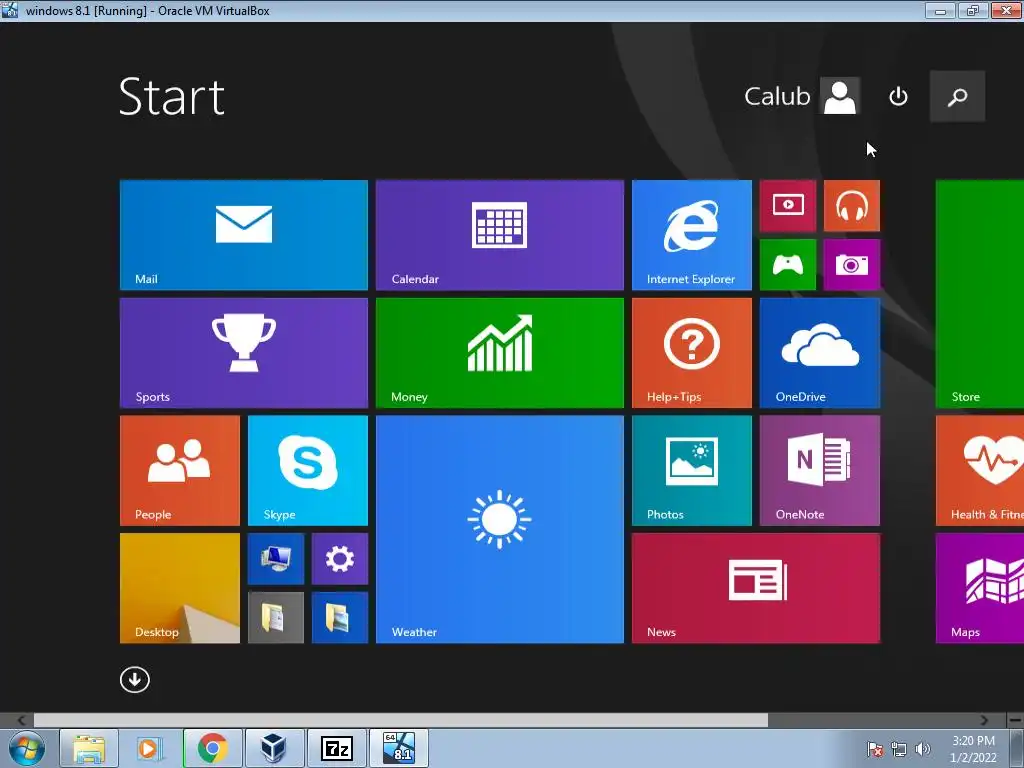Open the network tray icon
The image size is (1024, 768).
(x=899, y=749)
